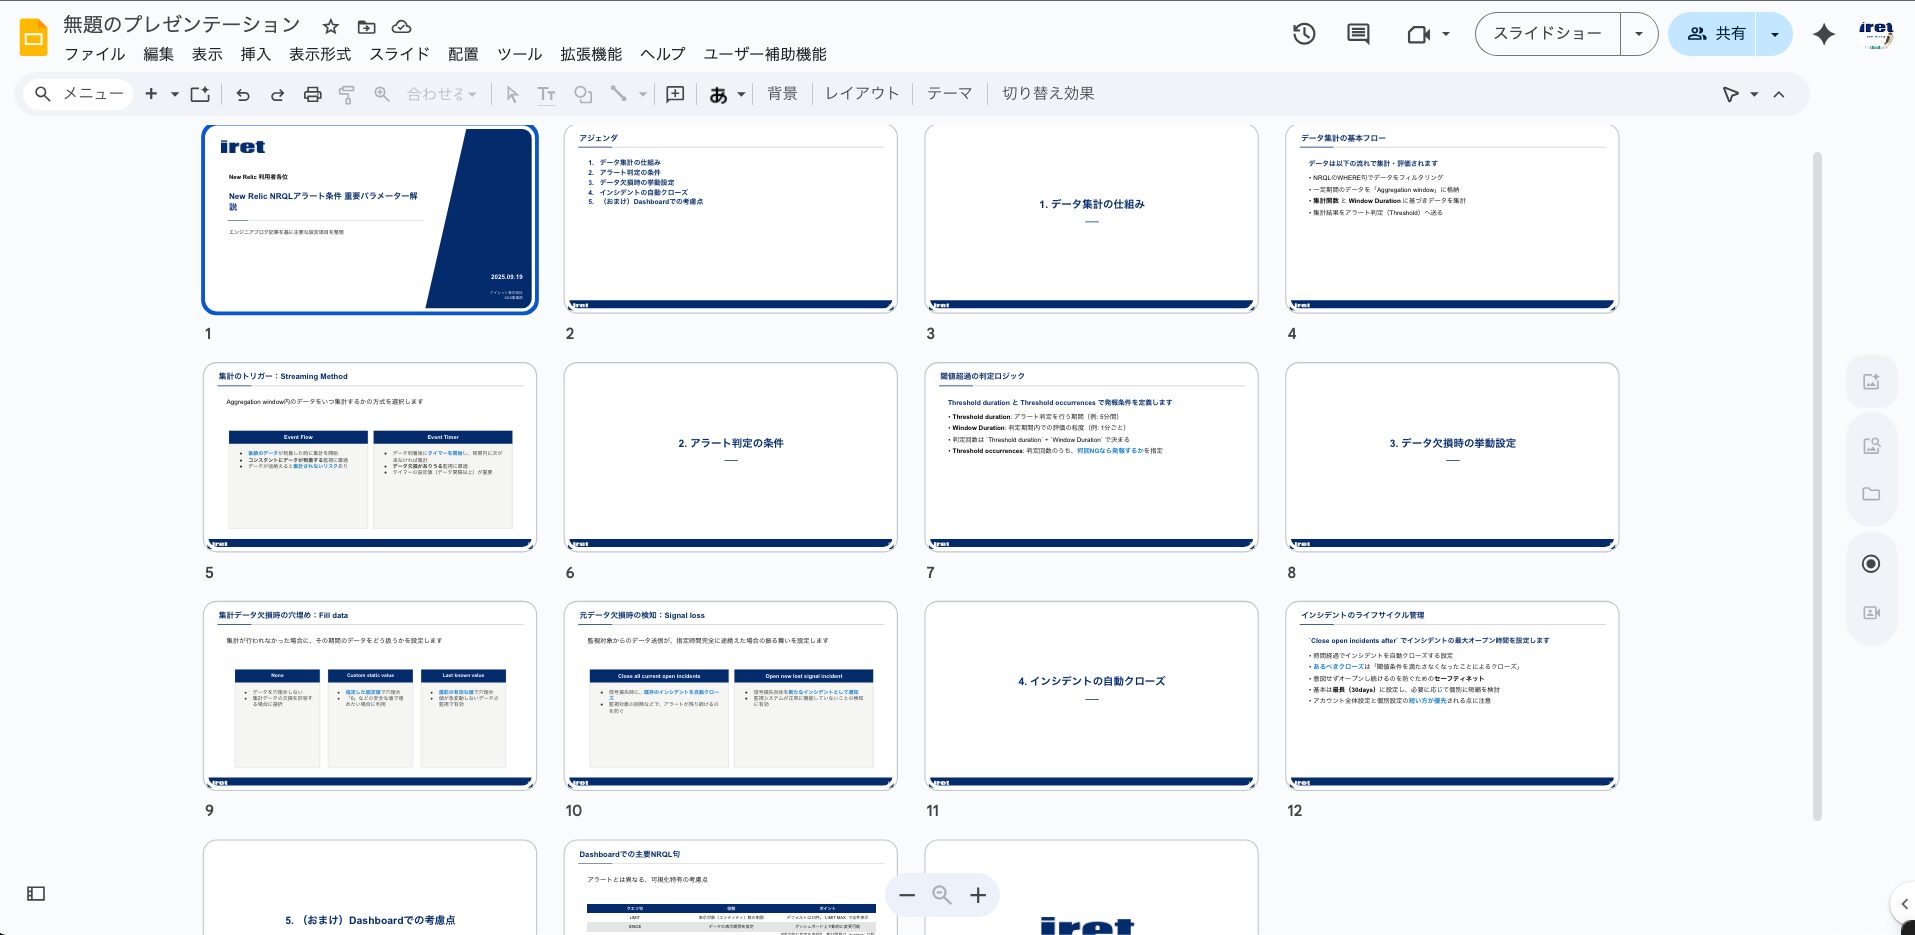Click the pointer mode icon
This screenshot has height=935, width=1915.
pyautogui.click(x=1730, y=94)
